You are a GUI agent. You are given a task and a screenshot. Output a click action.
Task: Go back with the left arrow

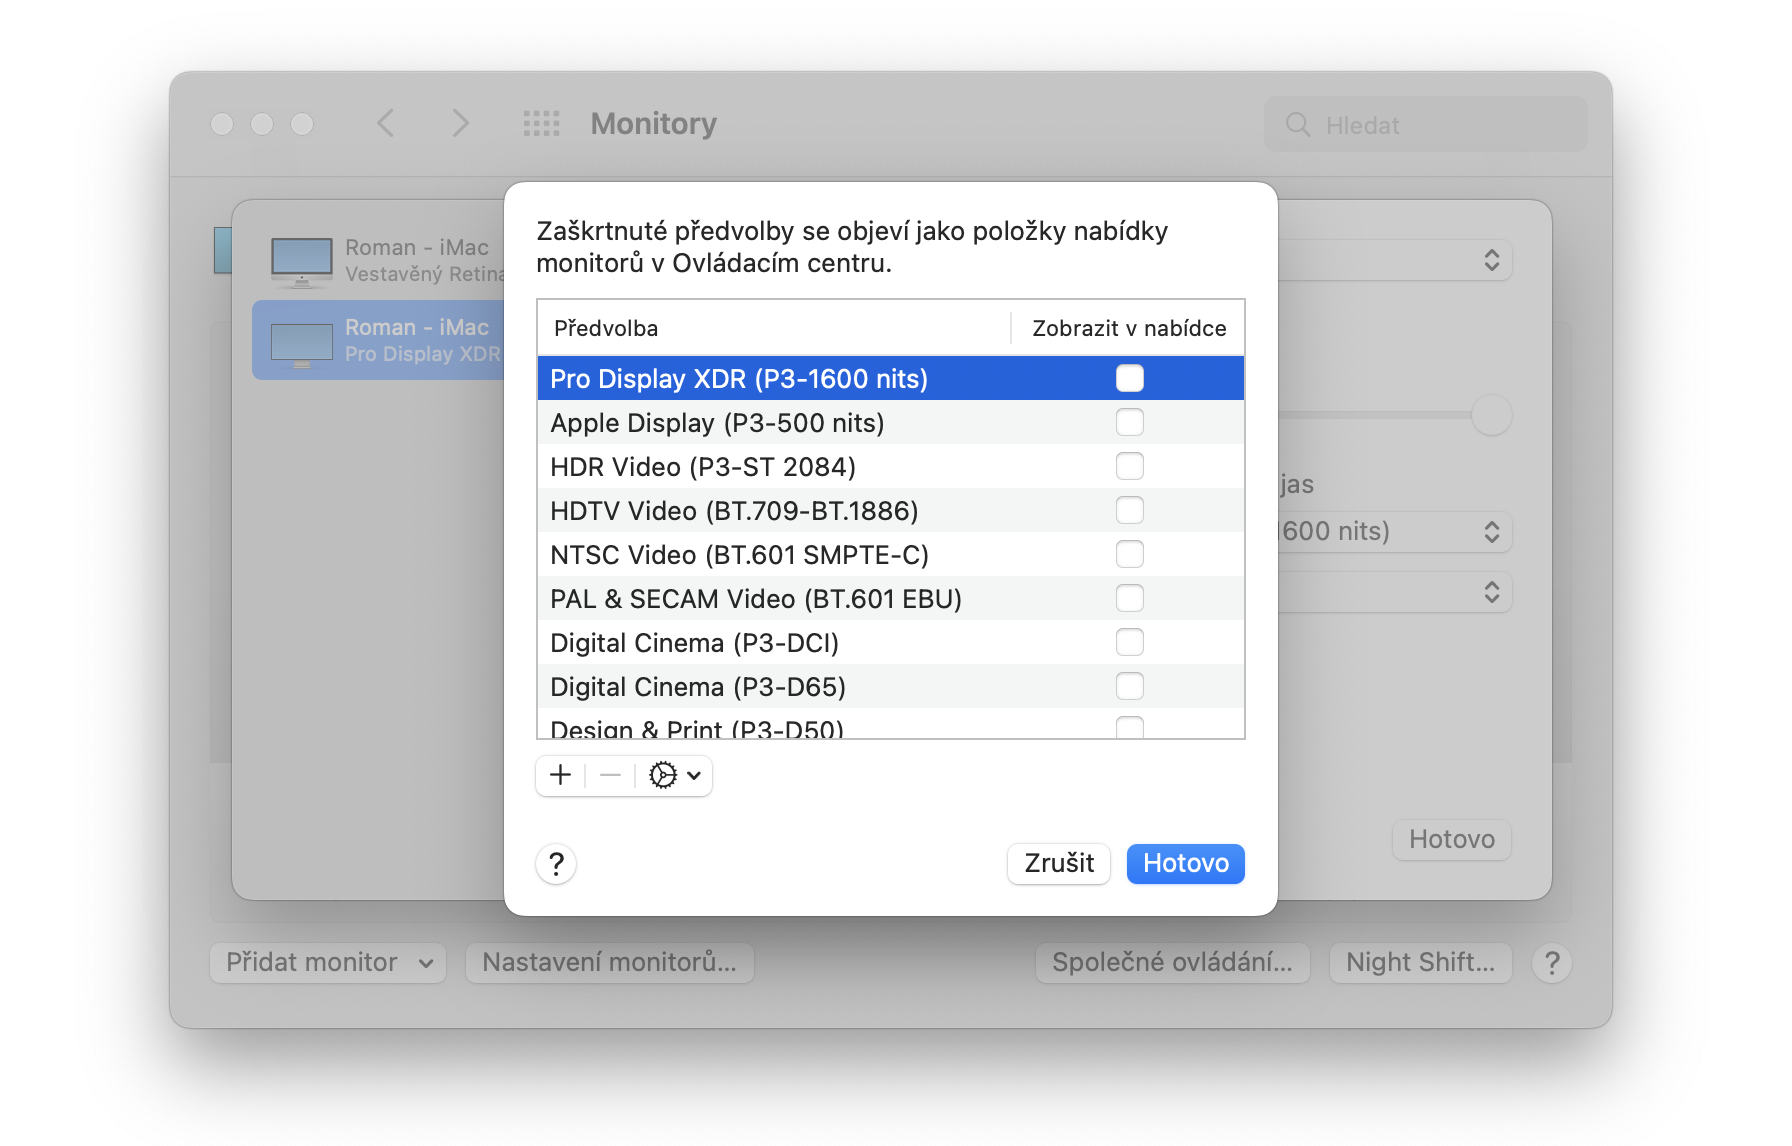(x=386, y=124)
